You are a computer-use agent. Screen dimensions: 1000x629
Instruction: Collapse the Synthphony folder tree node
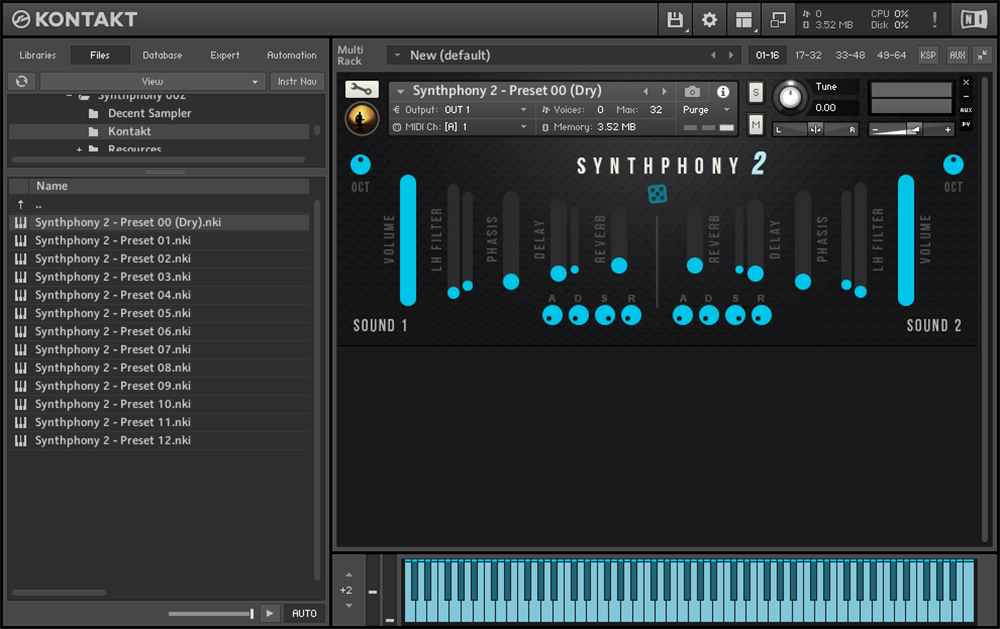[70, 96]
